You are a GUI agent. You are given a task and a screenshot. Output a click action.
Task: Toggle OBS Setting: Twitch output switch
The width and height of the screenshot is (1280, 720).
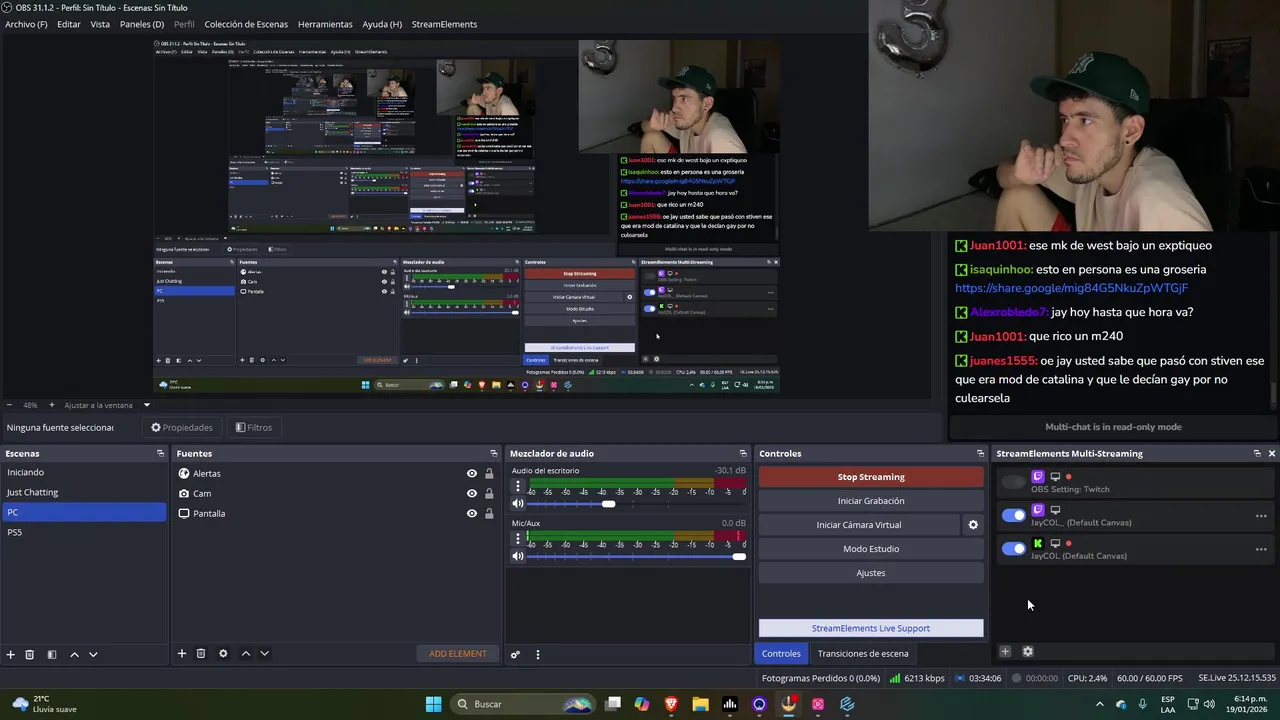pyautogui.click(x=1014, y=482)
